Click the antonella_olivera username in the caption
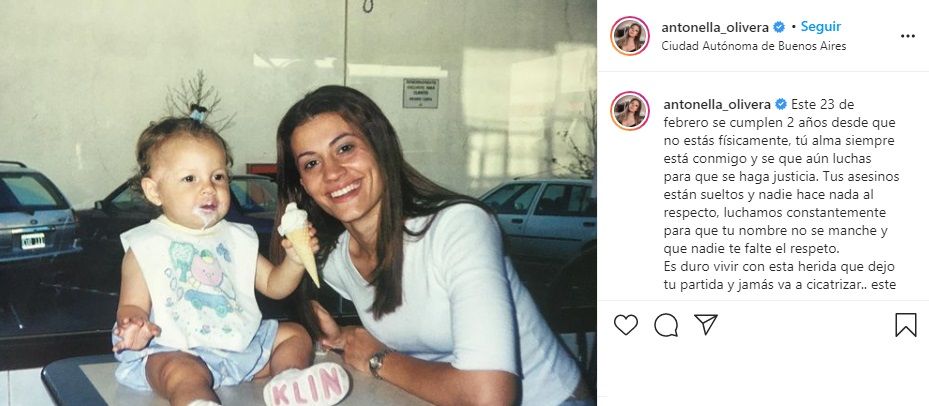 click(x=717, y=105)
